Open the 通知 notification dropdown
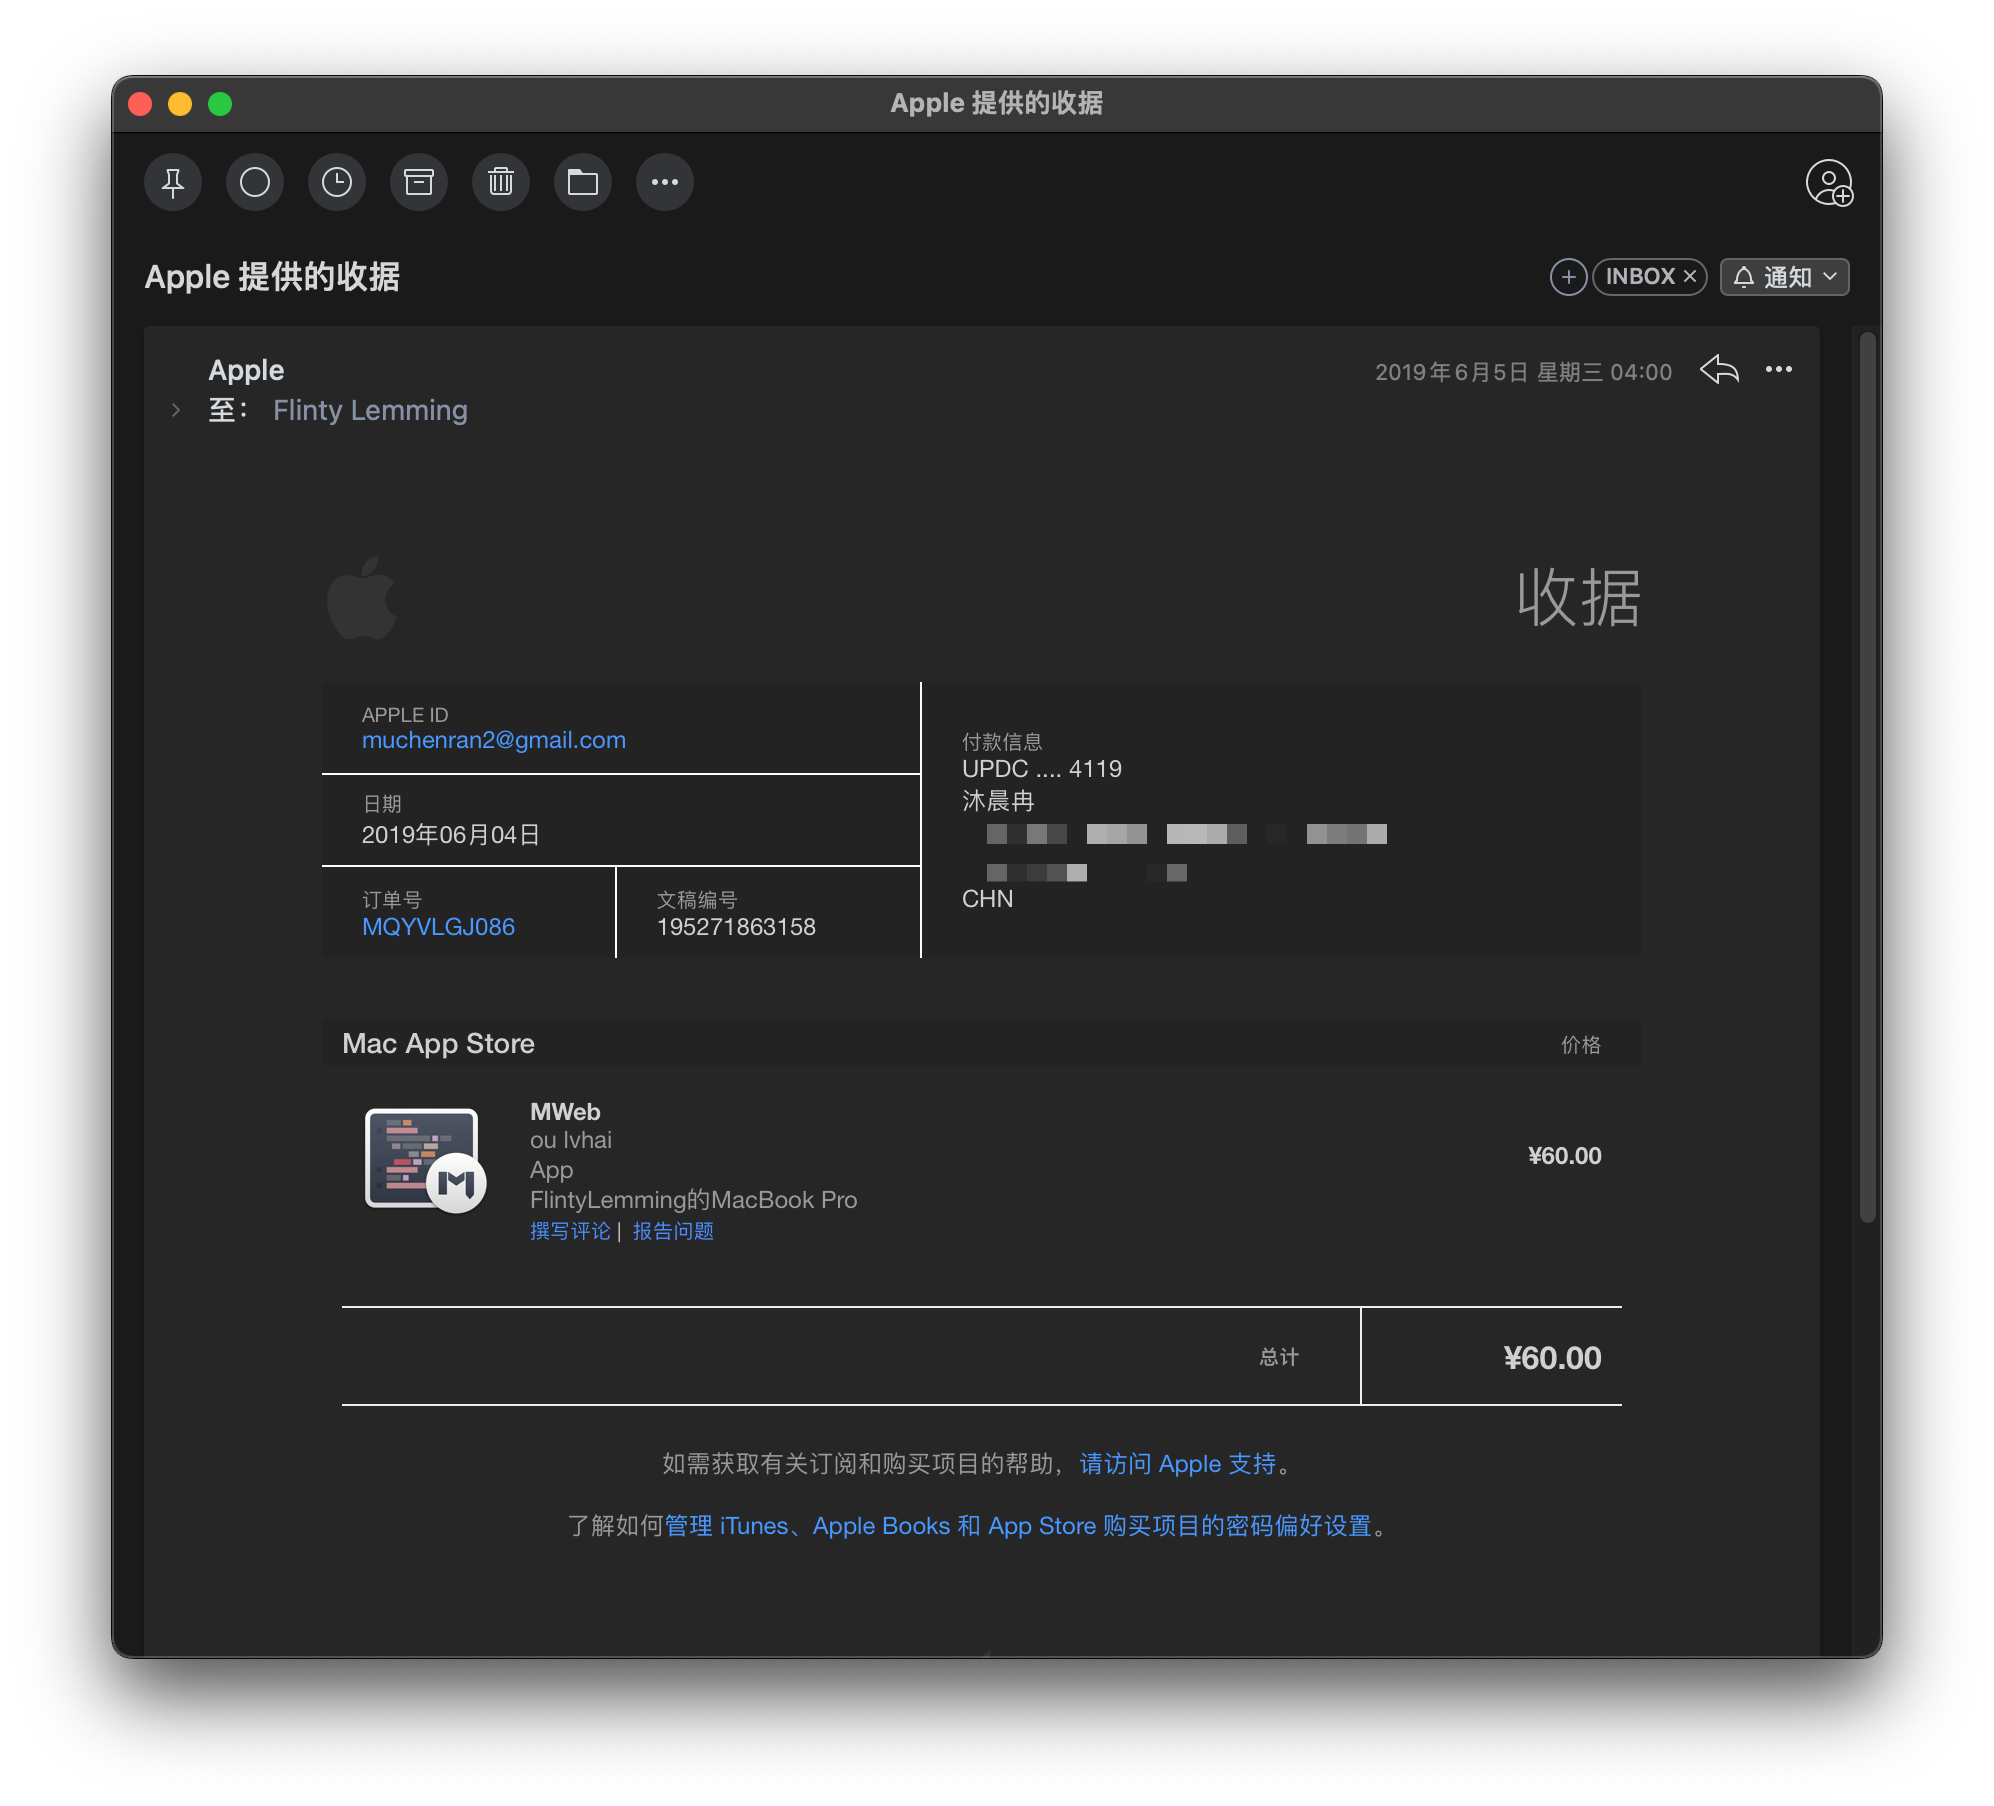1994x1806 pixels. [1785, 277]
